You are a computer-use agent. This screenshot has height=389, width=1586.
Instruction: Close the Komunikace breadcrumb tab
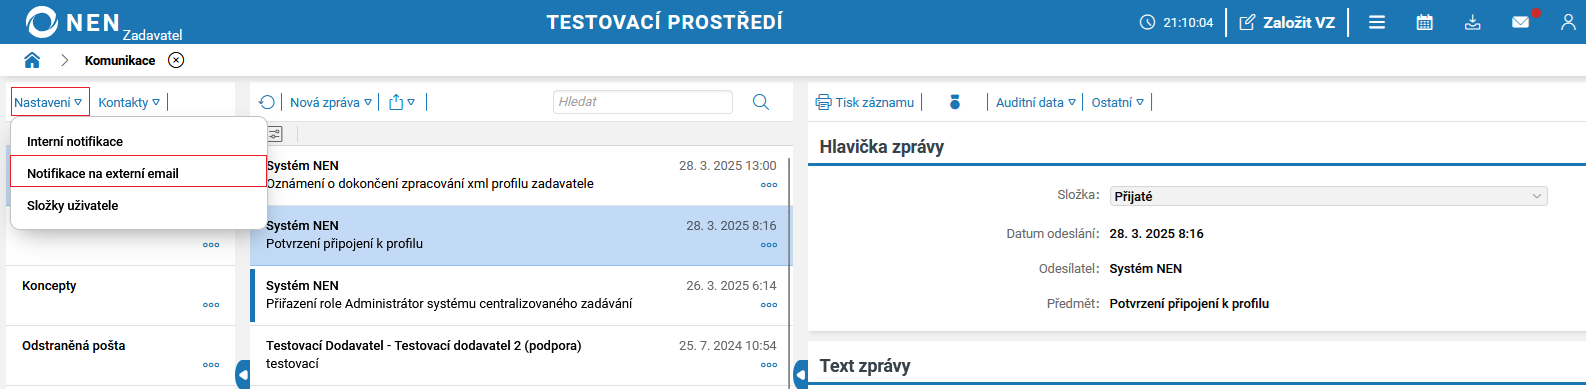tap(176, 60)
